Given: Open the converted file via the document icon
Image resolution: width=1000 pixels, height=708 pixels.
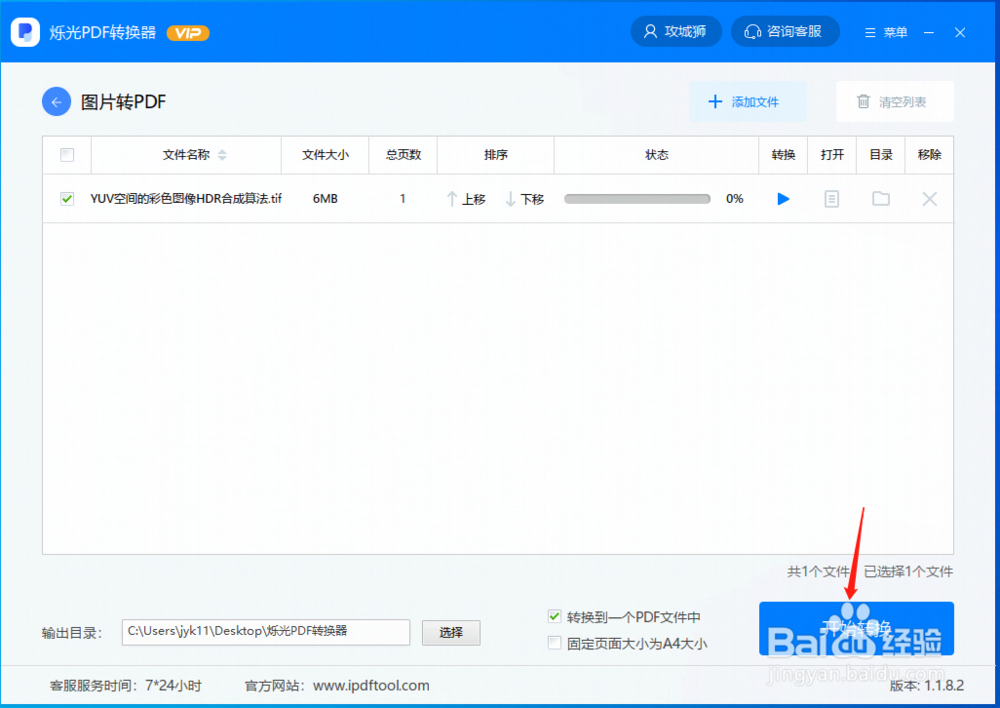Looking at the screenshot, I should (832, 198).
